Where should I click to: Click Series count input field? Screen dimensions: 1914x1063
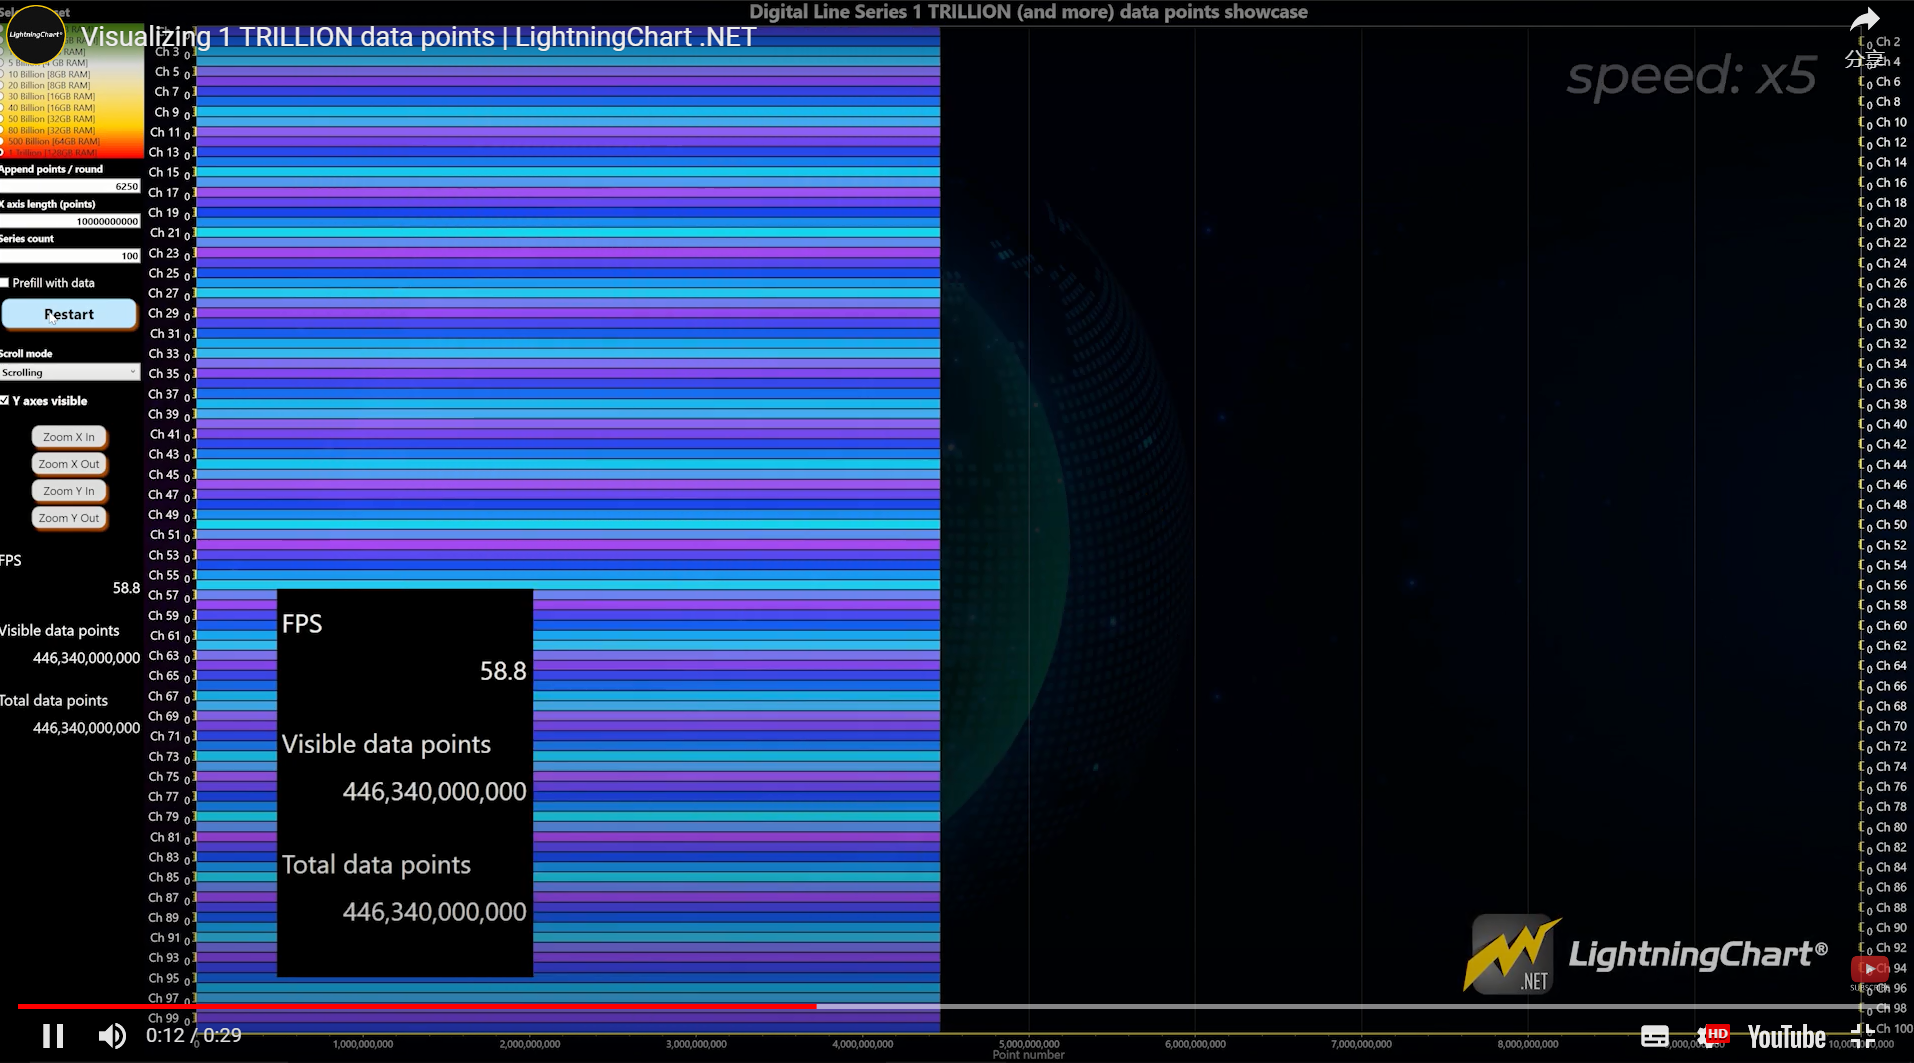click(70, 256)
